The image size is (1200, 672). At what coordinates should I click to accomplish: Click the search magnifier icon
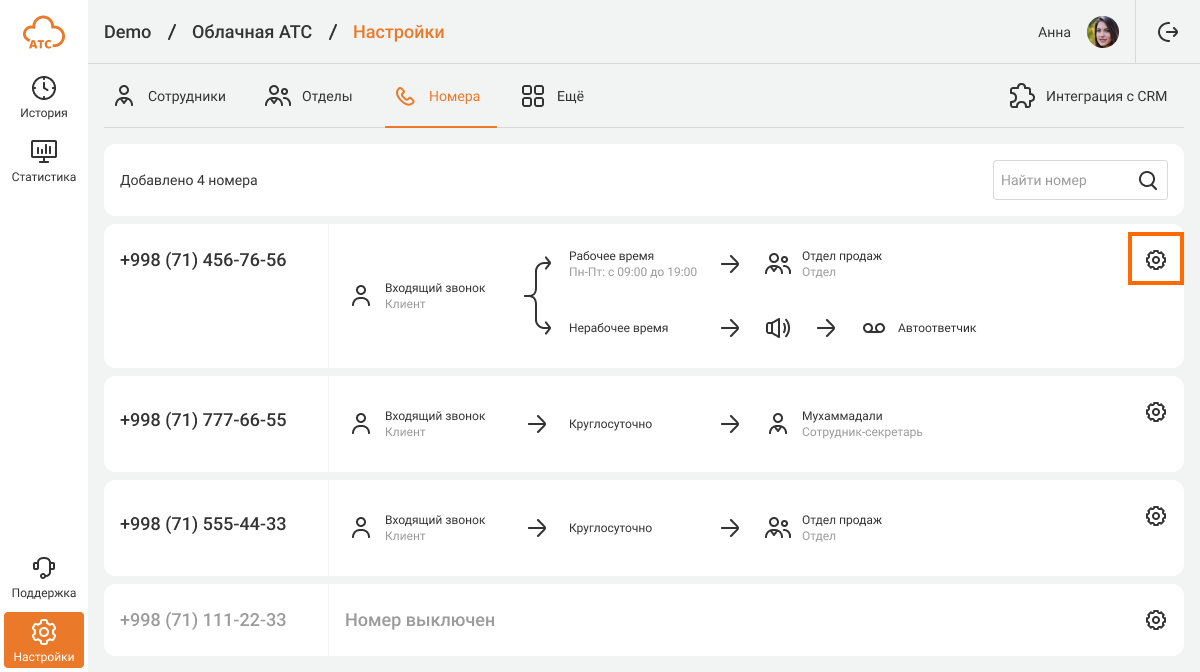tap(1148, 181)
